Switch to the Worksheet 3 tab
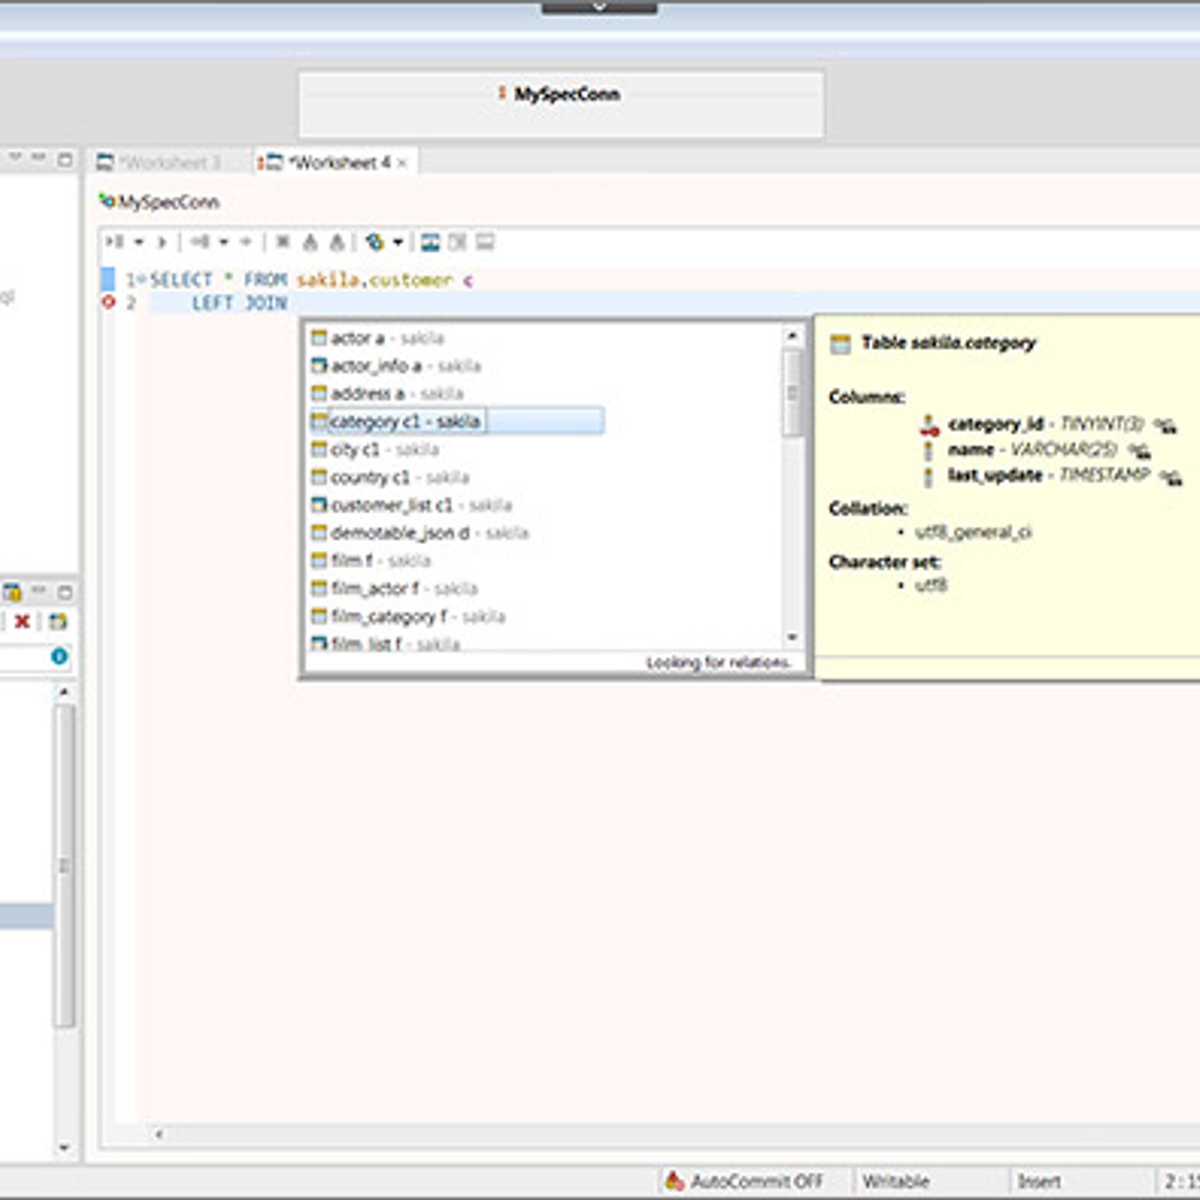The image size is (1200, 1200). click(160, 162)
